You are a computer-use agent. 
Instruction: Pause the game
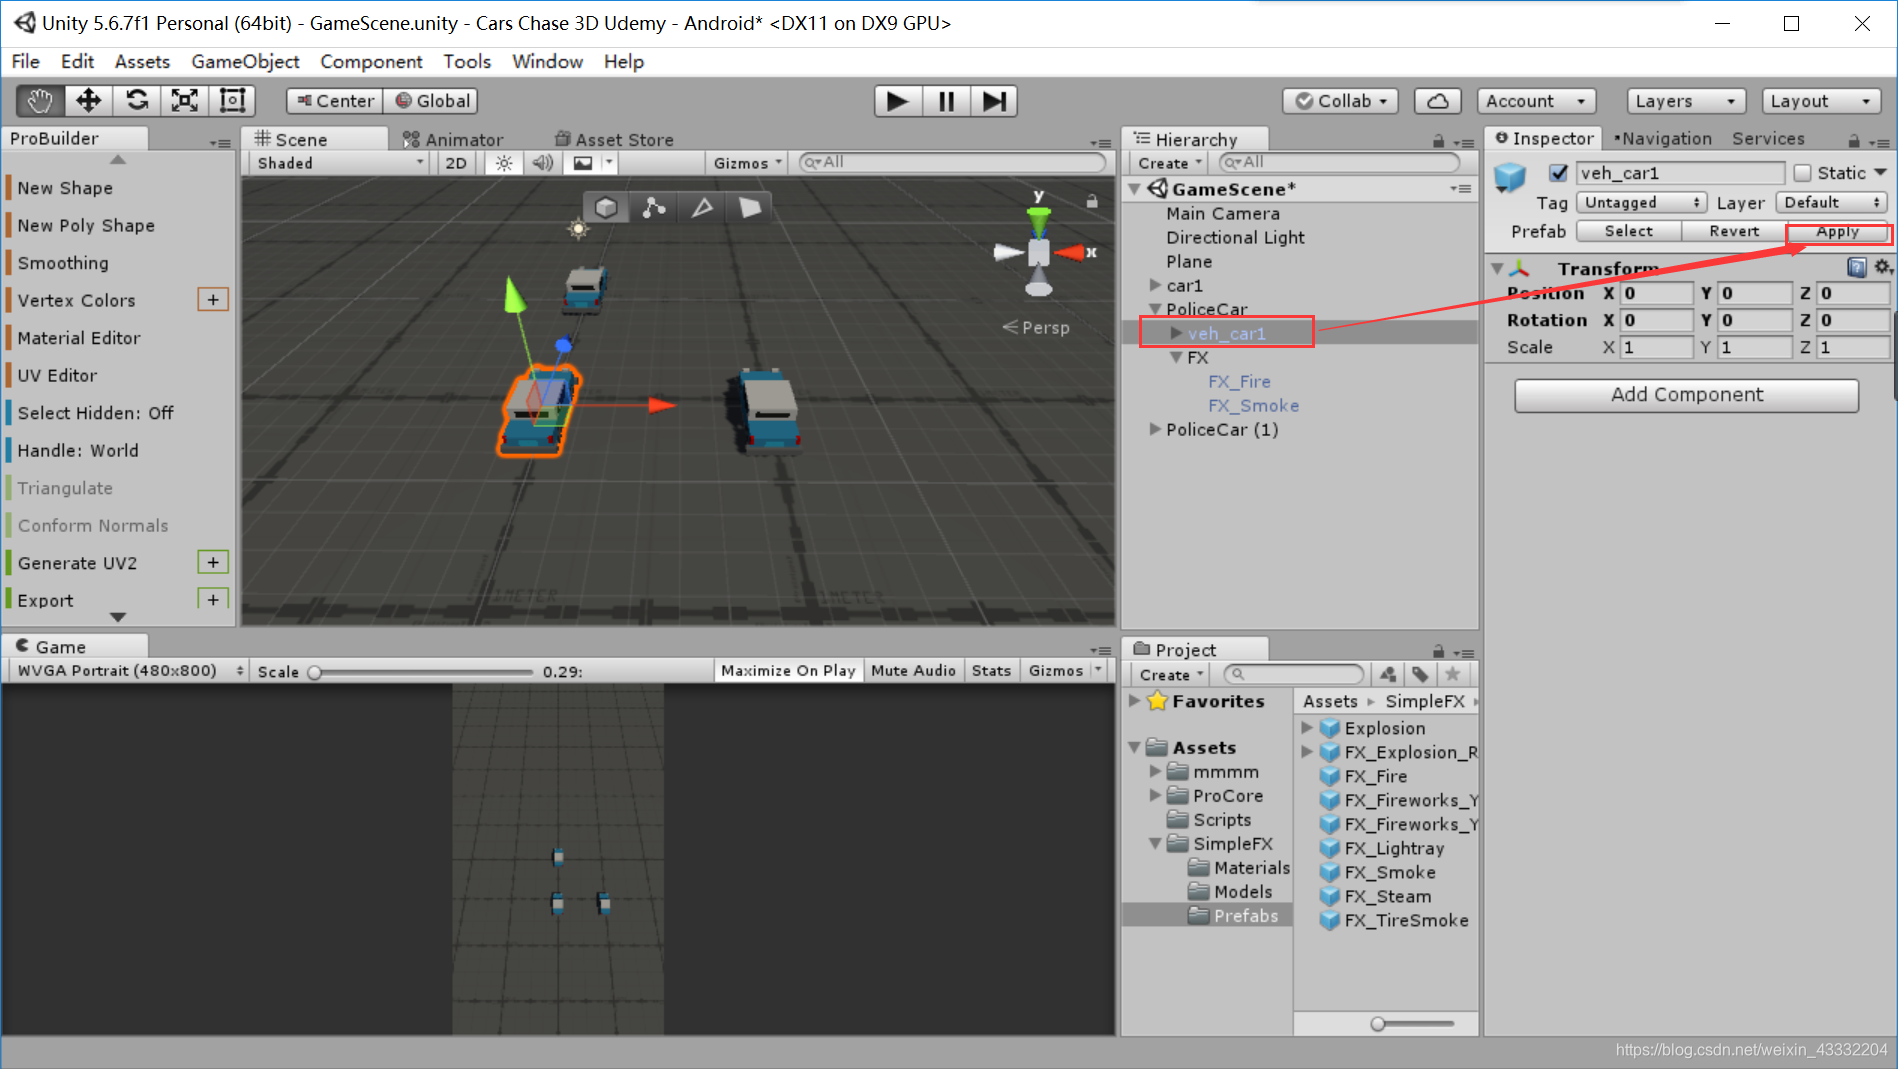pyautogui.click(x=946, y=101)
